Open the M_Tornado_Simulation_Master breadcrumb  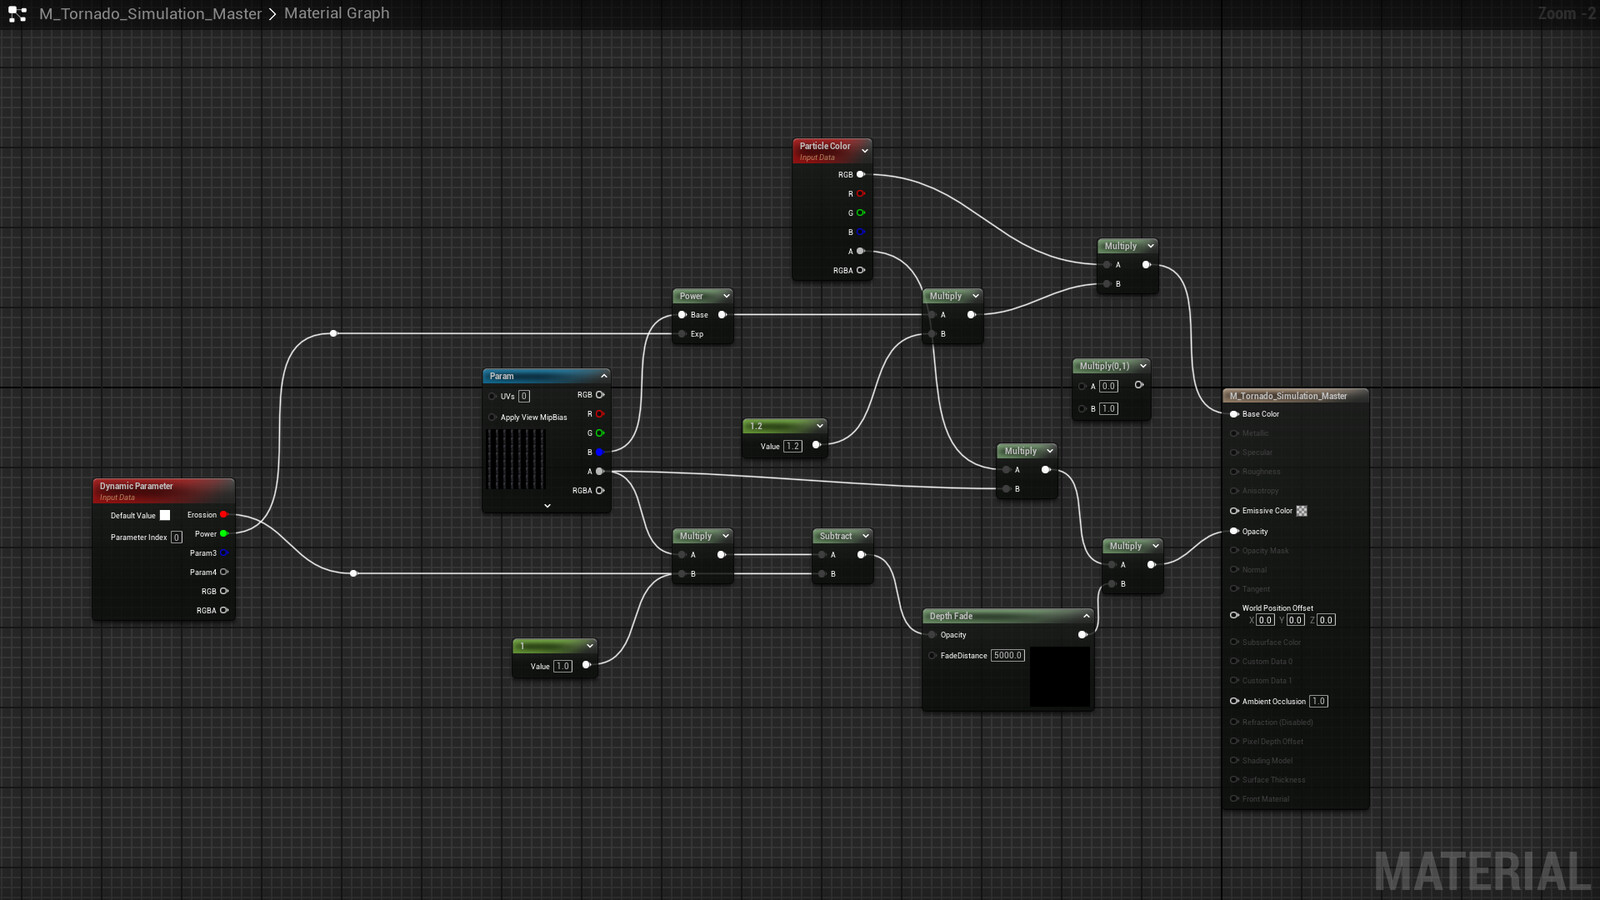(150, 14)
